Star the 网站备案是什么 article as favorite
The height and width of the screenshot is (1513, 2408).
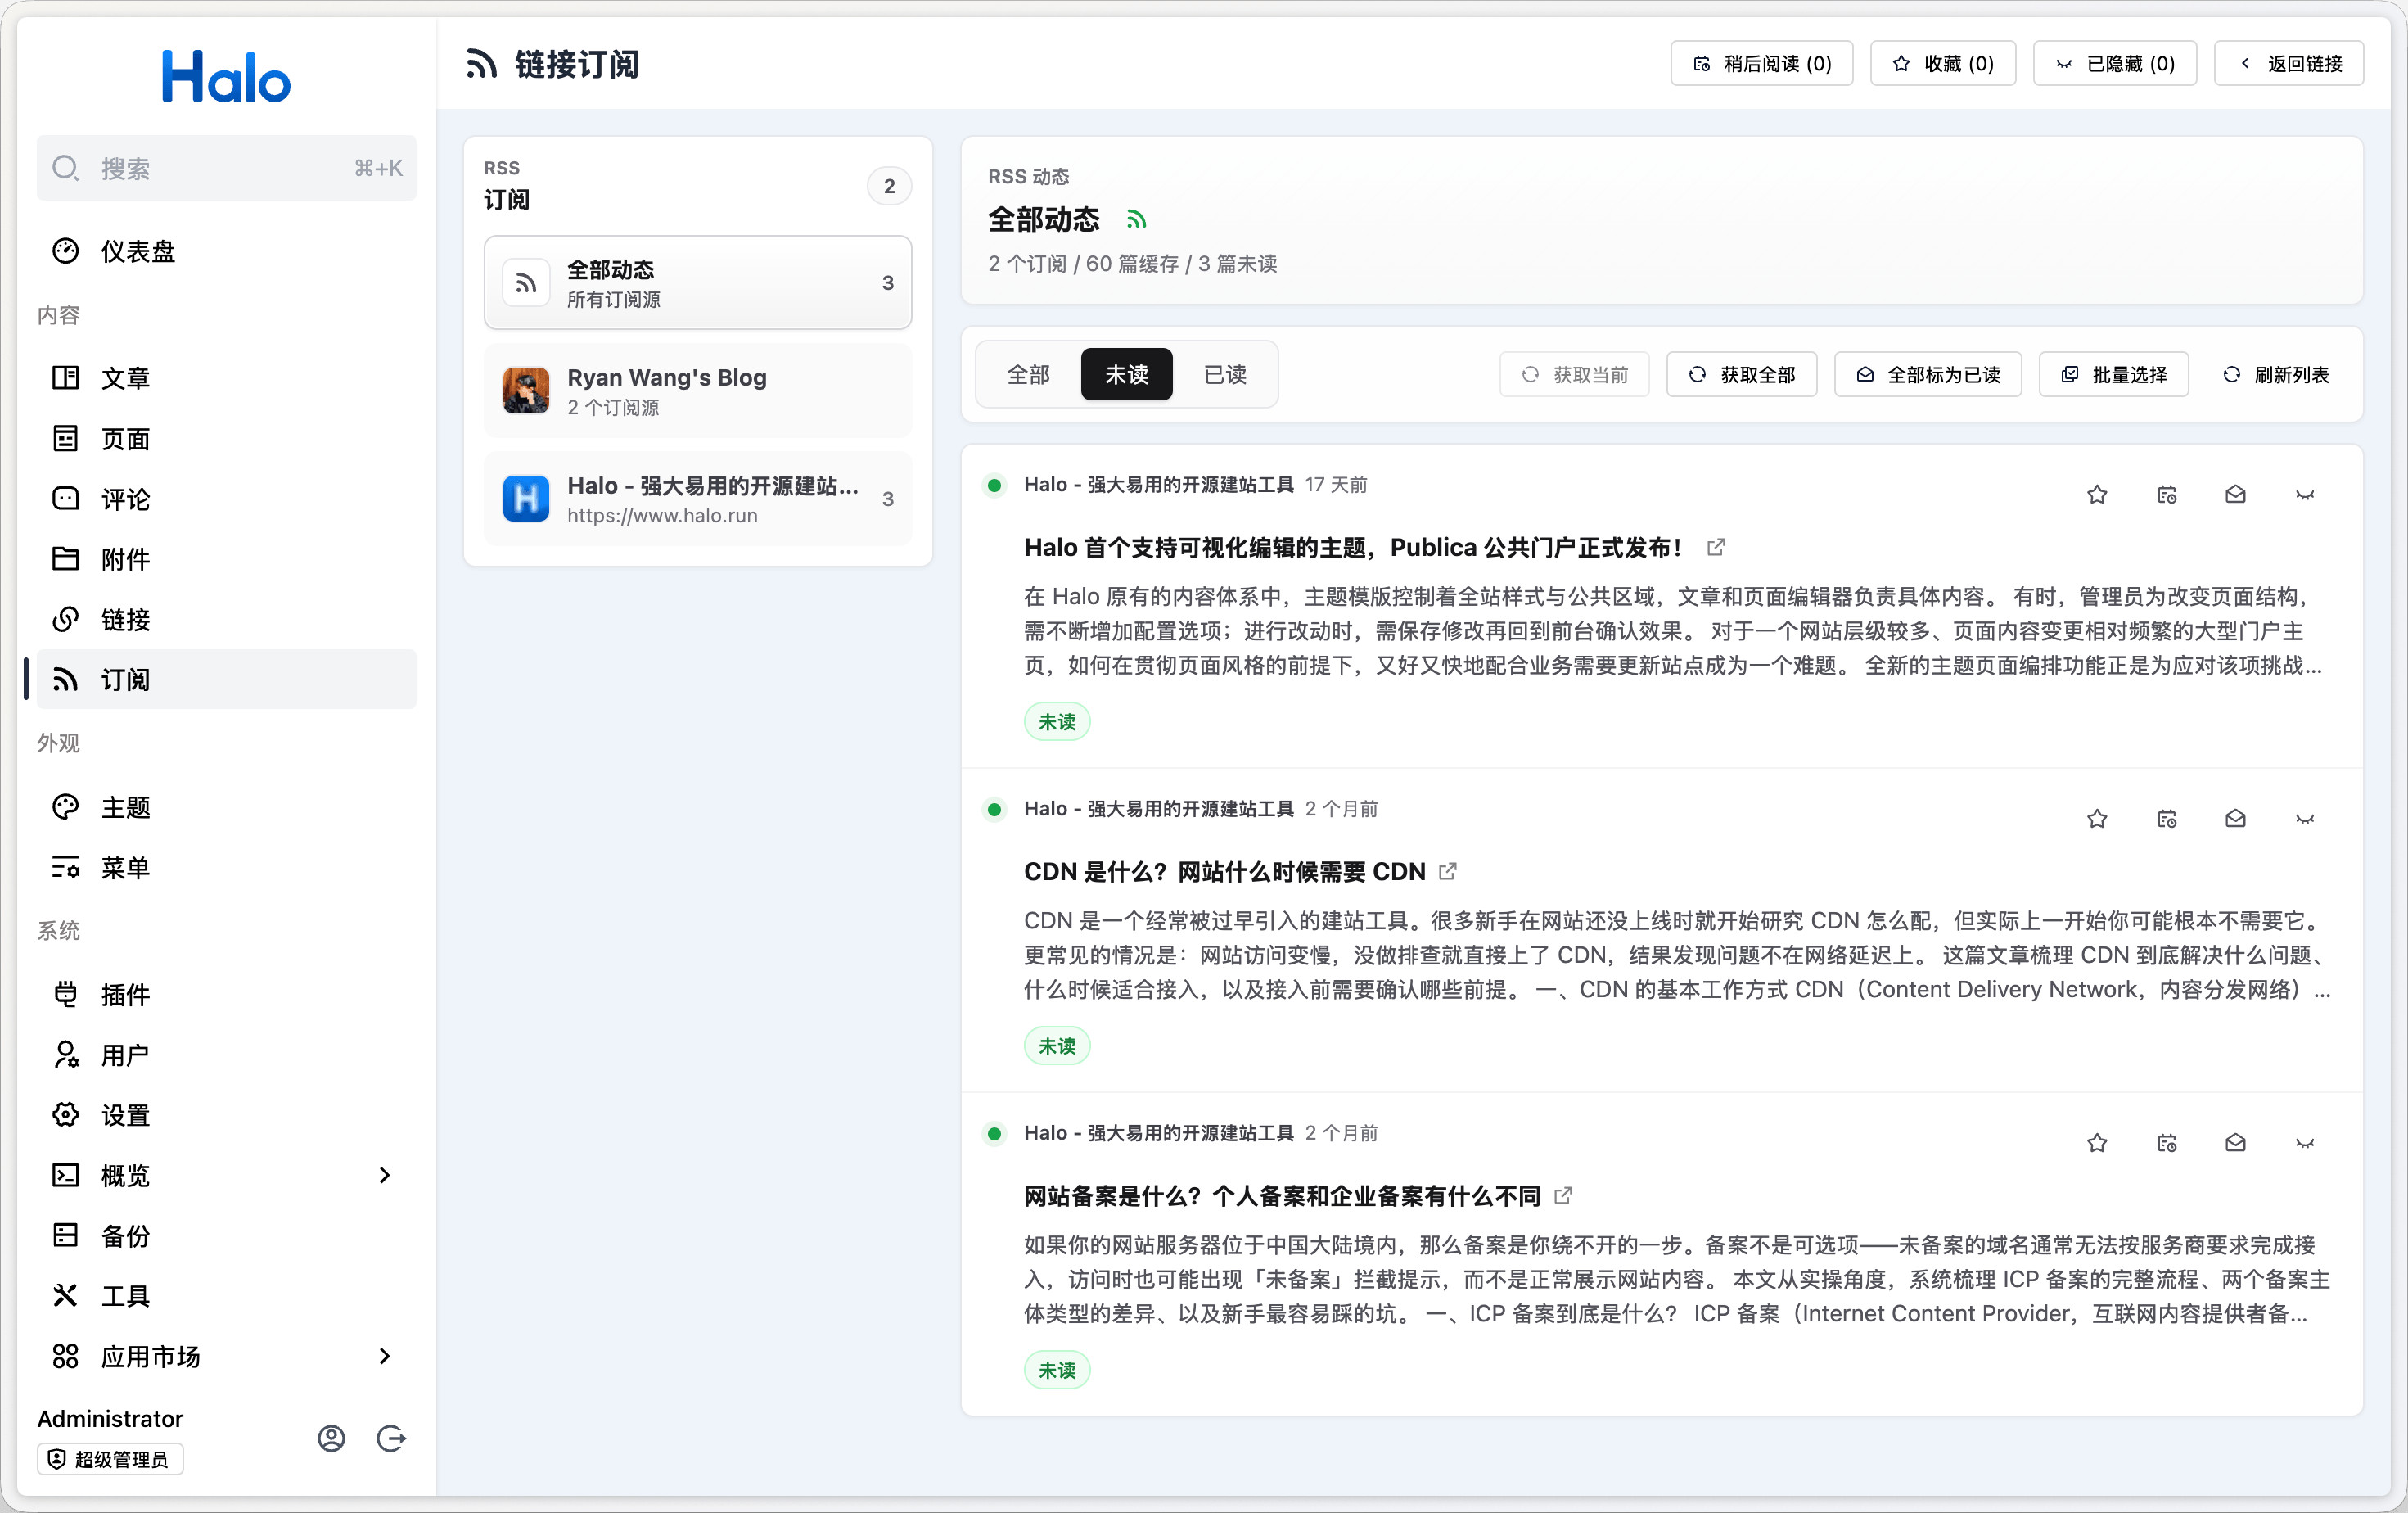point(2097,1143)
